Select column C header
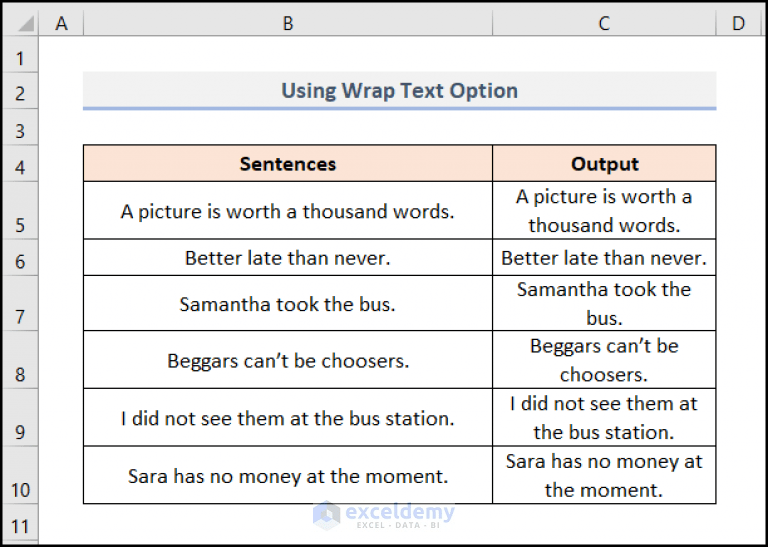 pos(604,23)
